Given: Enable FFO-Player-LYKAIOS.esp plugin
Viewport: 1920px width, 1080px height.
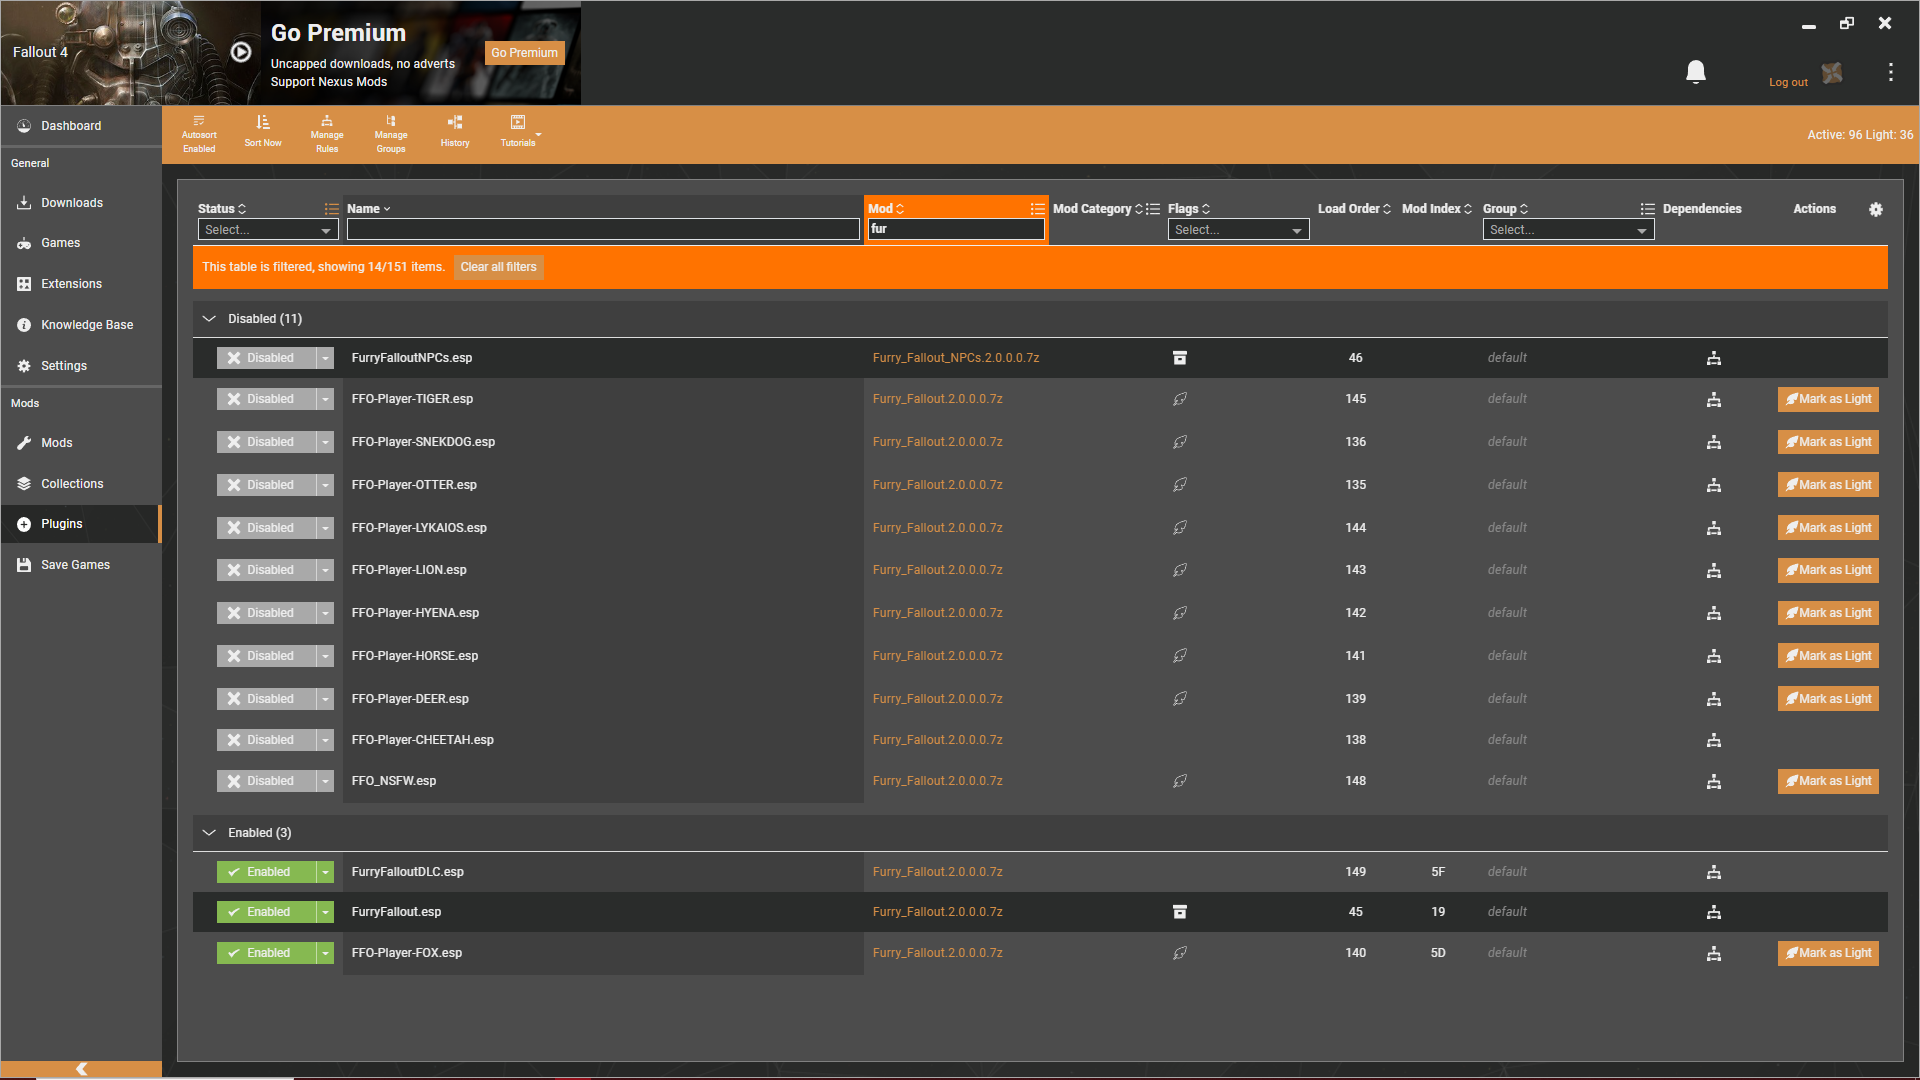Looking at the screenshot, I should coord(266,528).
